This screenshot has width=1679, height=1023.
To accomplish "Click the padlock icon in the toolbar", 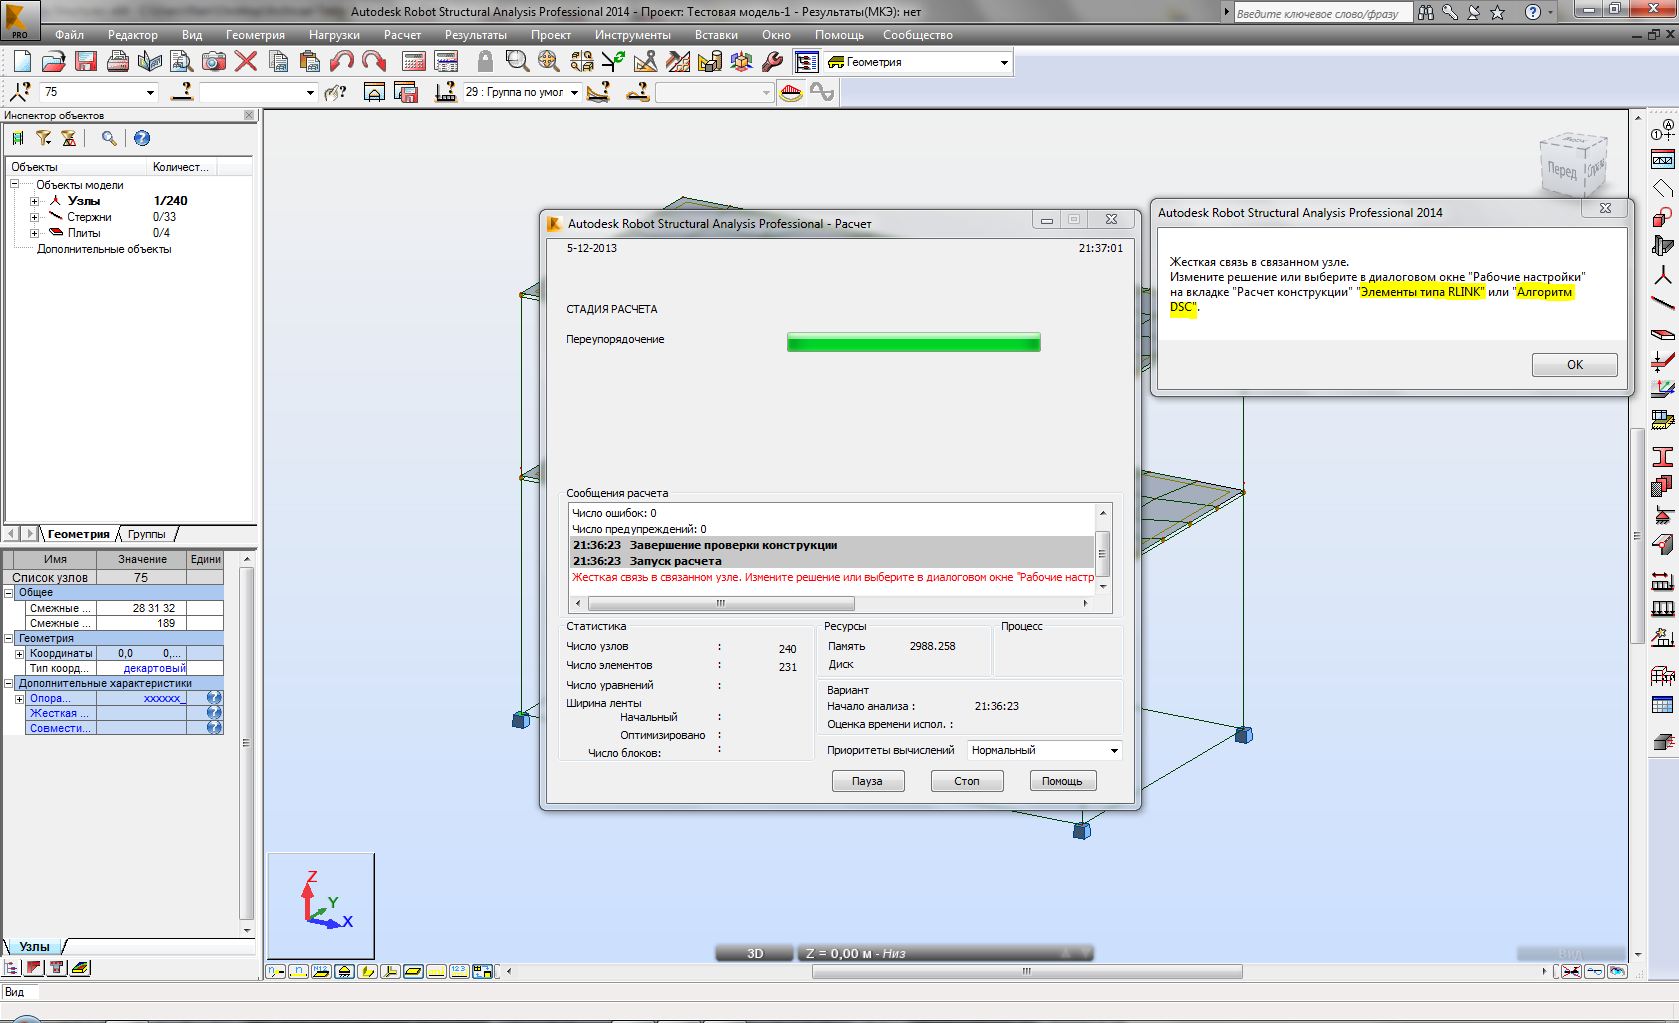I will pyautogui.click(x=485, y=62).
